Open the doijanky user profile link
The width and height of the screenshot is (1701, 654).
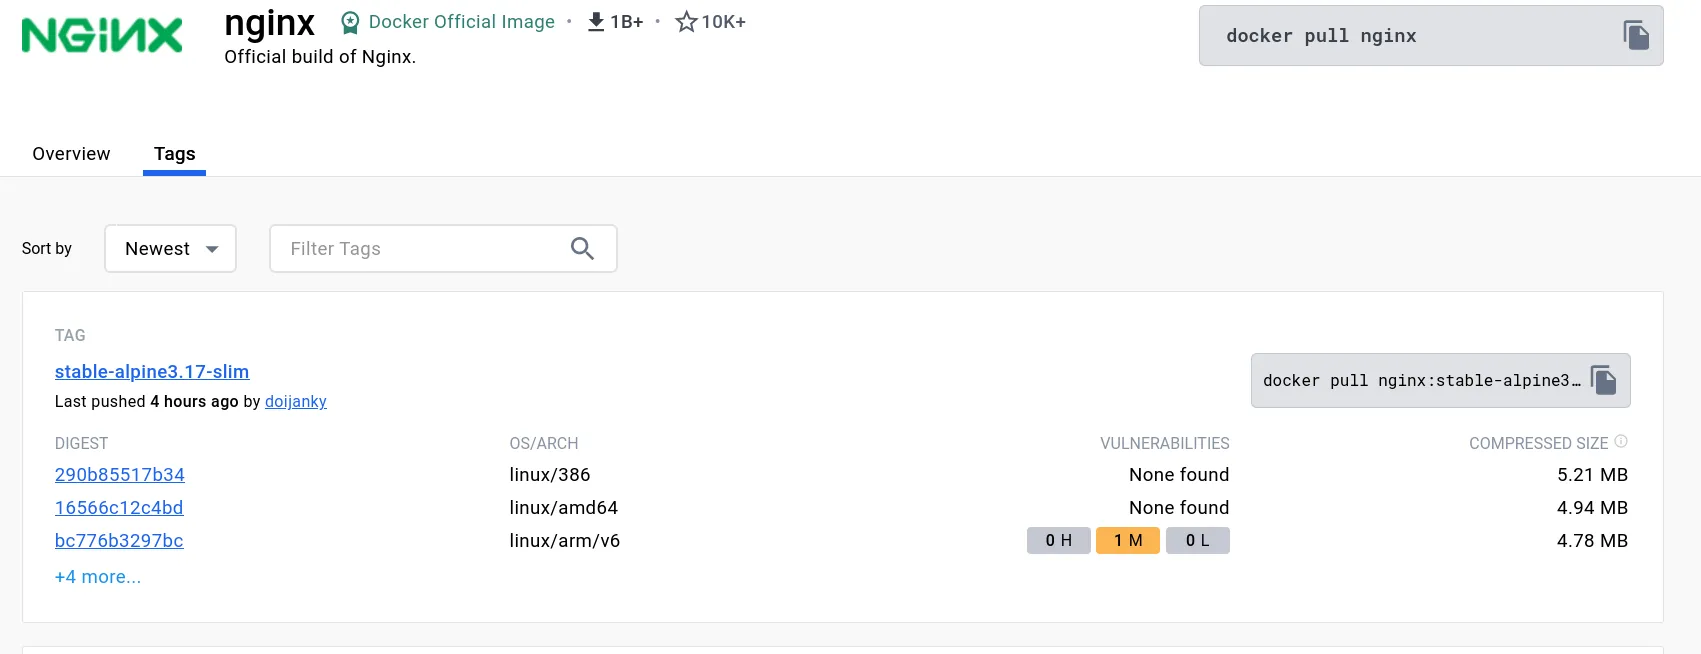296,402
